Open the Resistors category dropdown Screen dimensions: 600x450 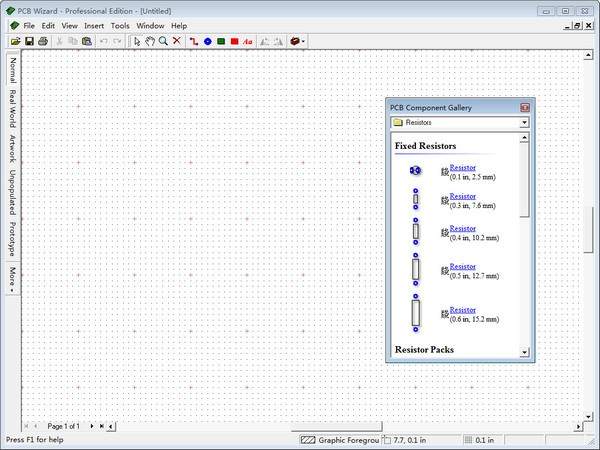(x=524, y=123)
